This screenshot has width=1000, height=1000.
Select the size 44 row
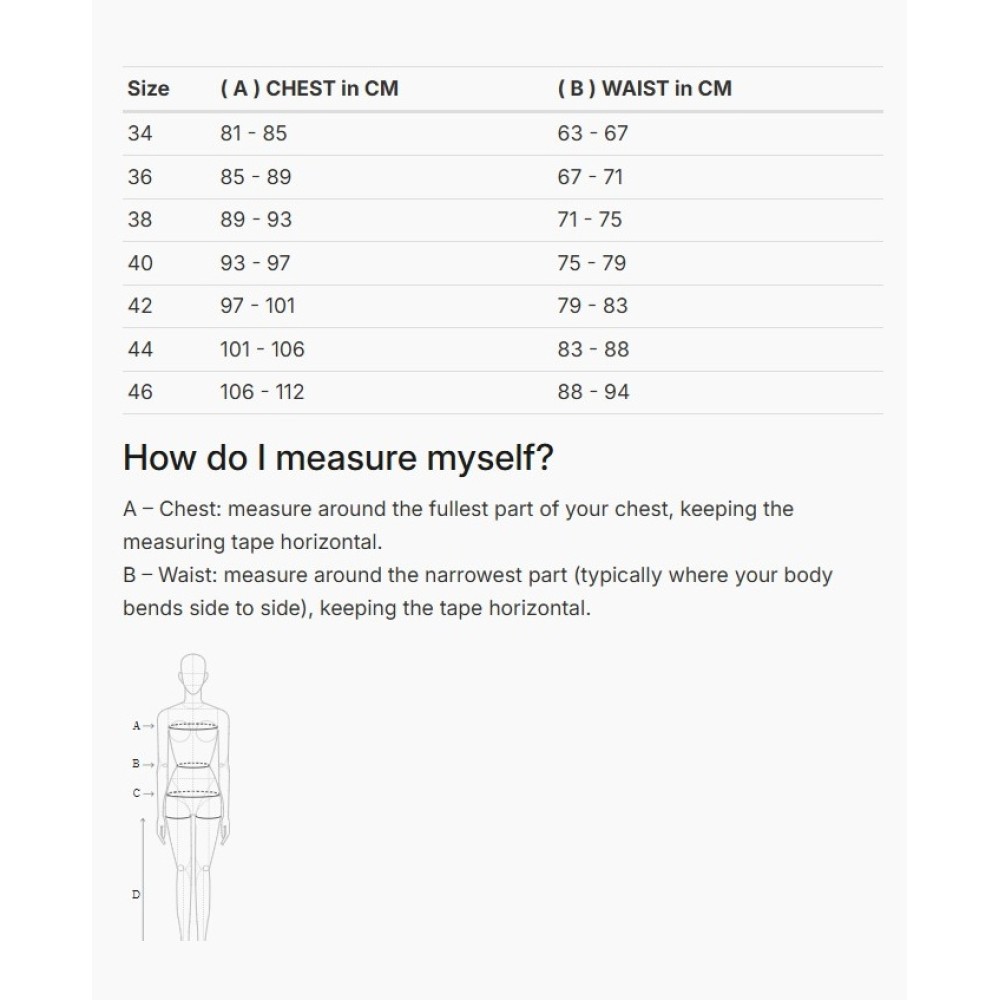coord(503,349)
